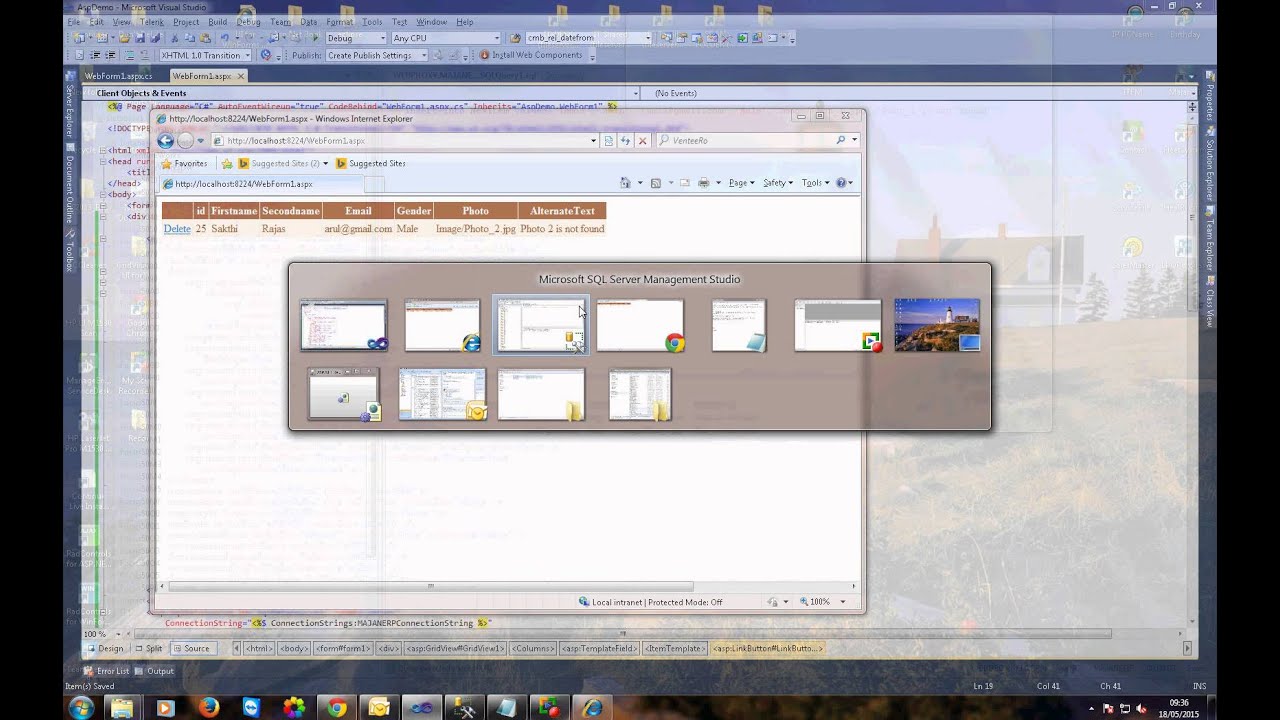Select Outlook thumbnail in task switcher
Viewport: 1280px width, 720px height.
(x=442, y=394)
